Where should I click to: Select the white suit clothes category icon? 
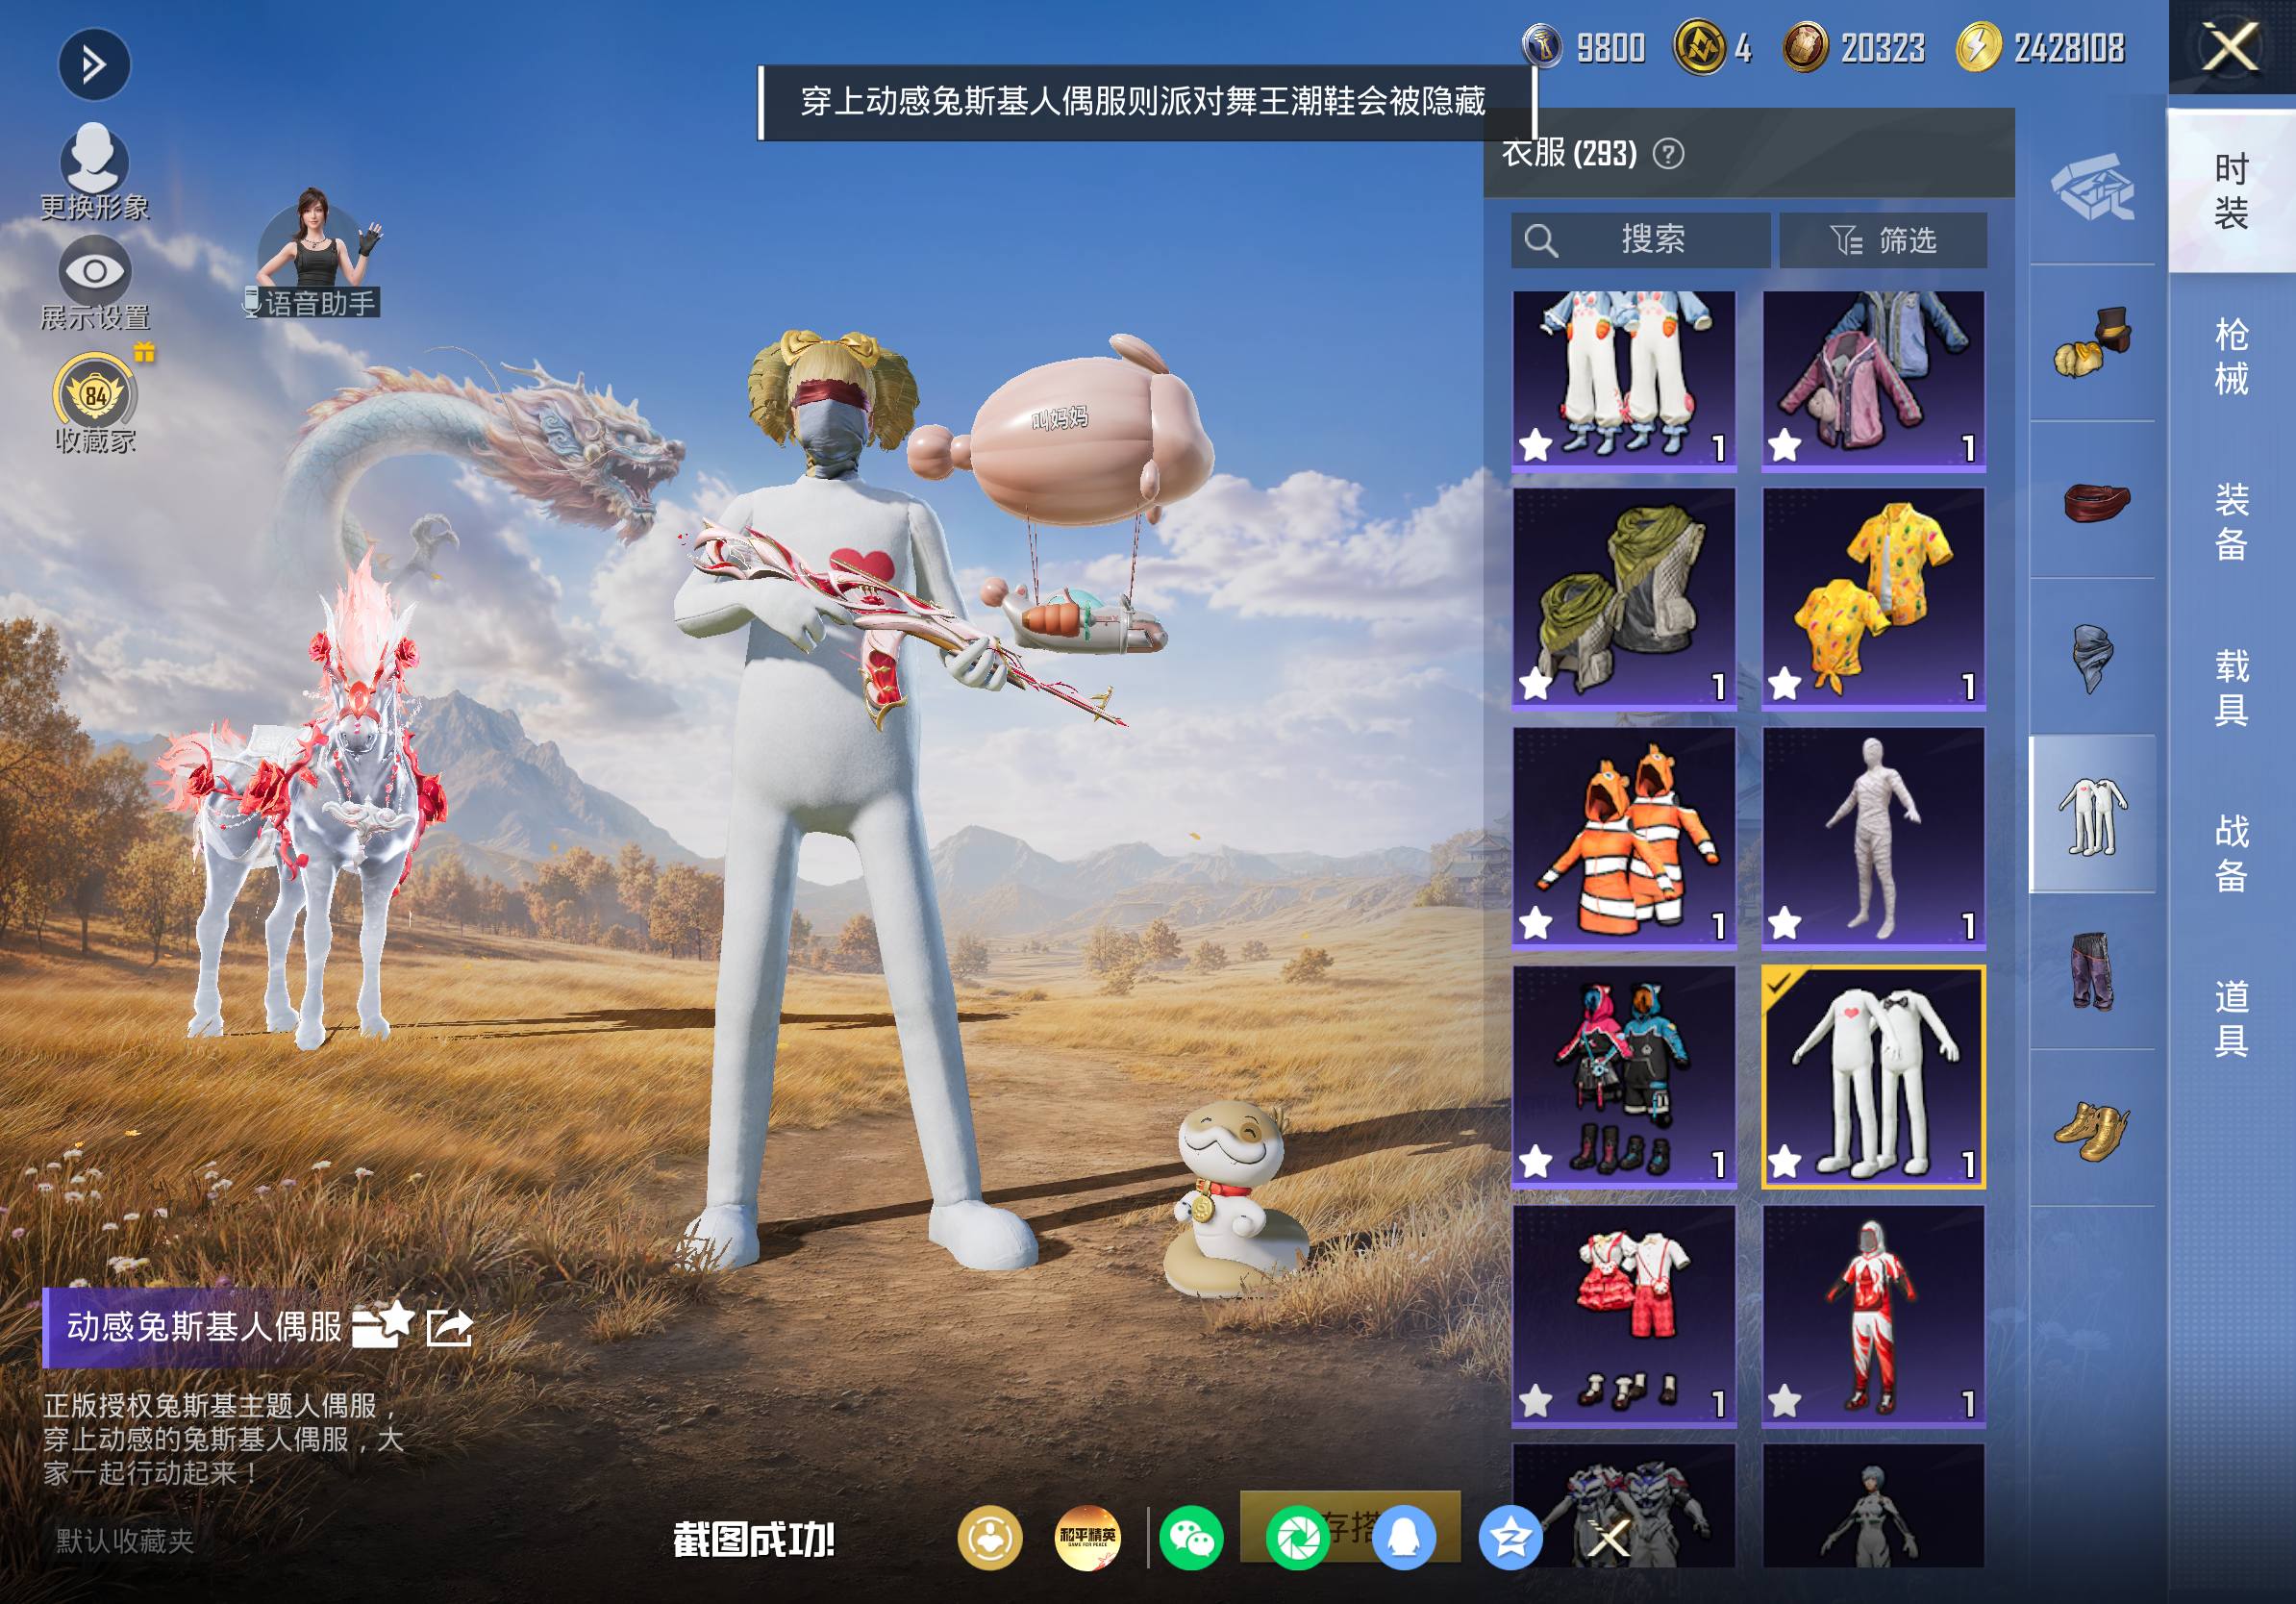coord(2092,814)
